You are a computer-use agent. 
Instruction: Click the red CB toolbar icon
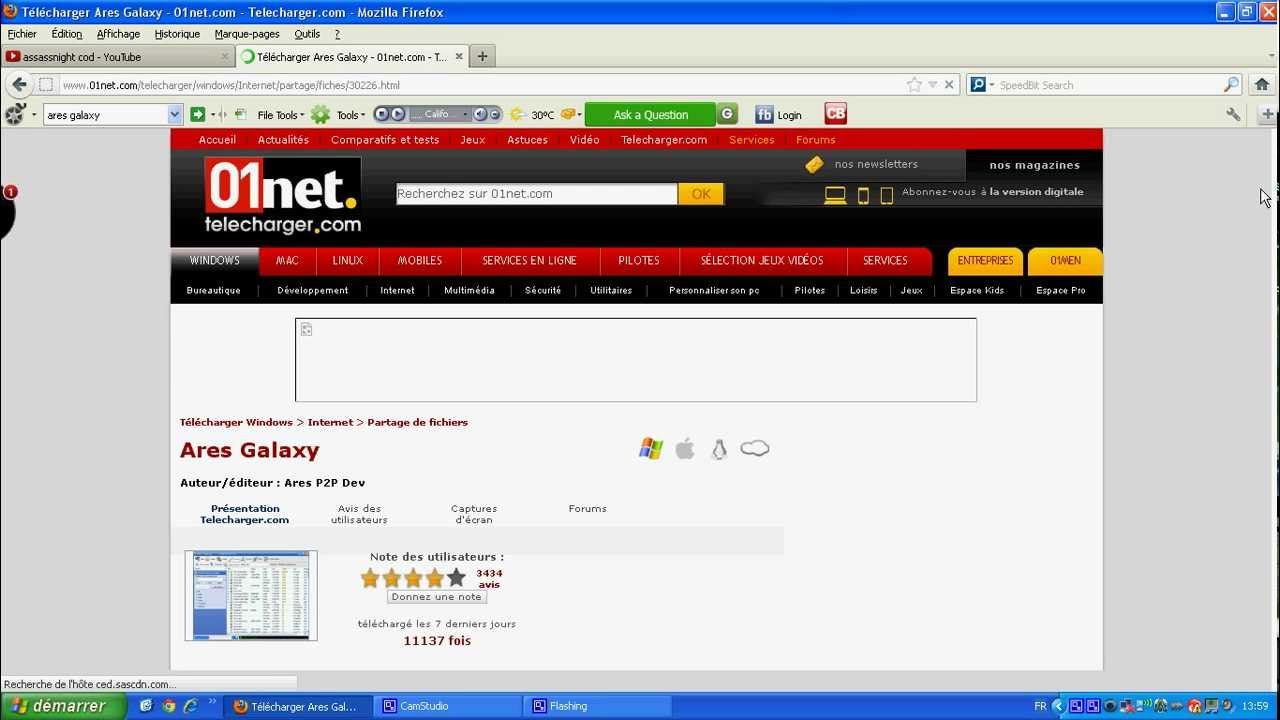tap(835, 114)
